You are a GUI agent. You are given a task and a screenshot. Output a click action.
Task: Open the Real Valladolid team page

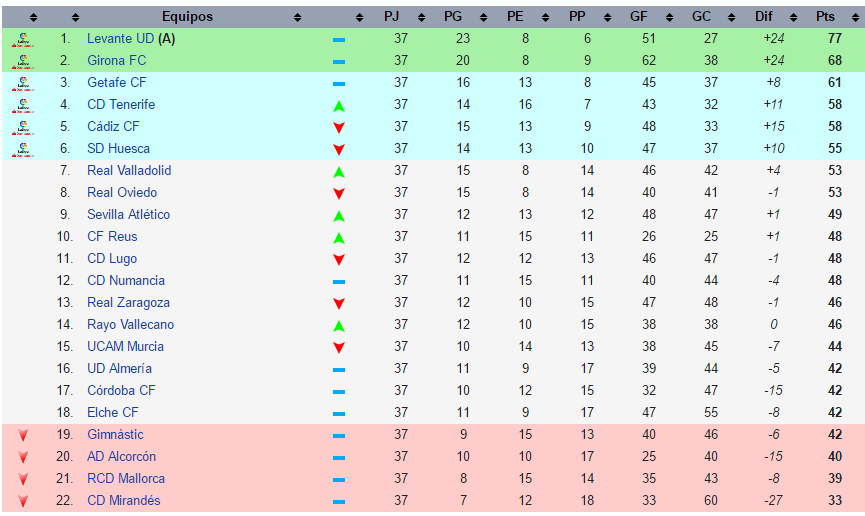pos(129,171)
